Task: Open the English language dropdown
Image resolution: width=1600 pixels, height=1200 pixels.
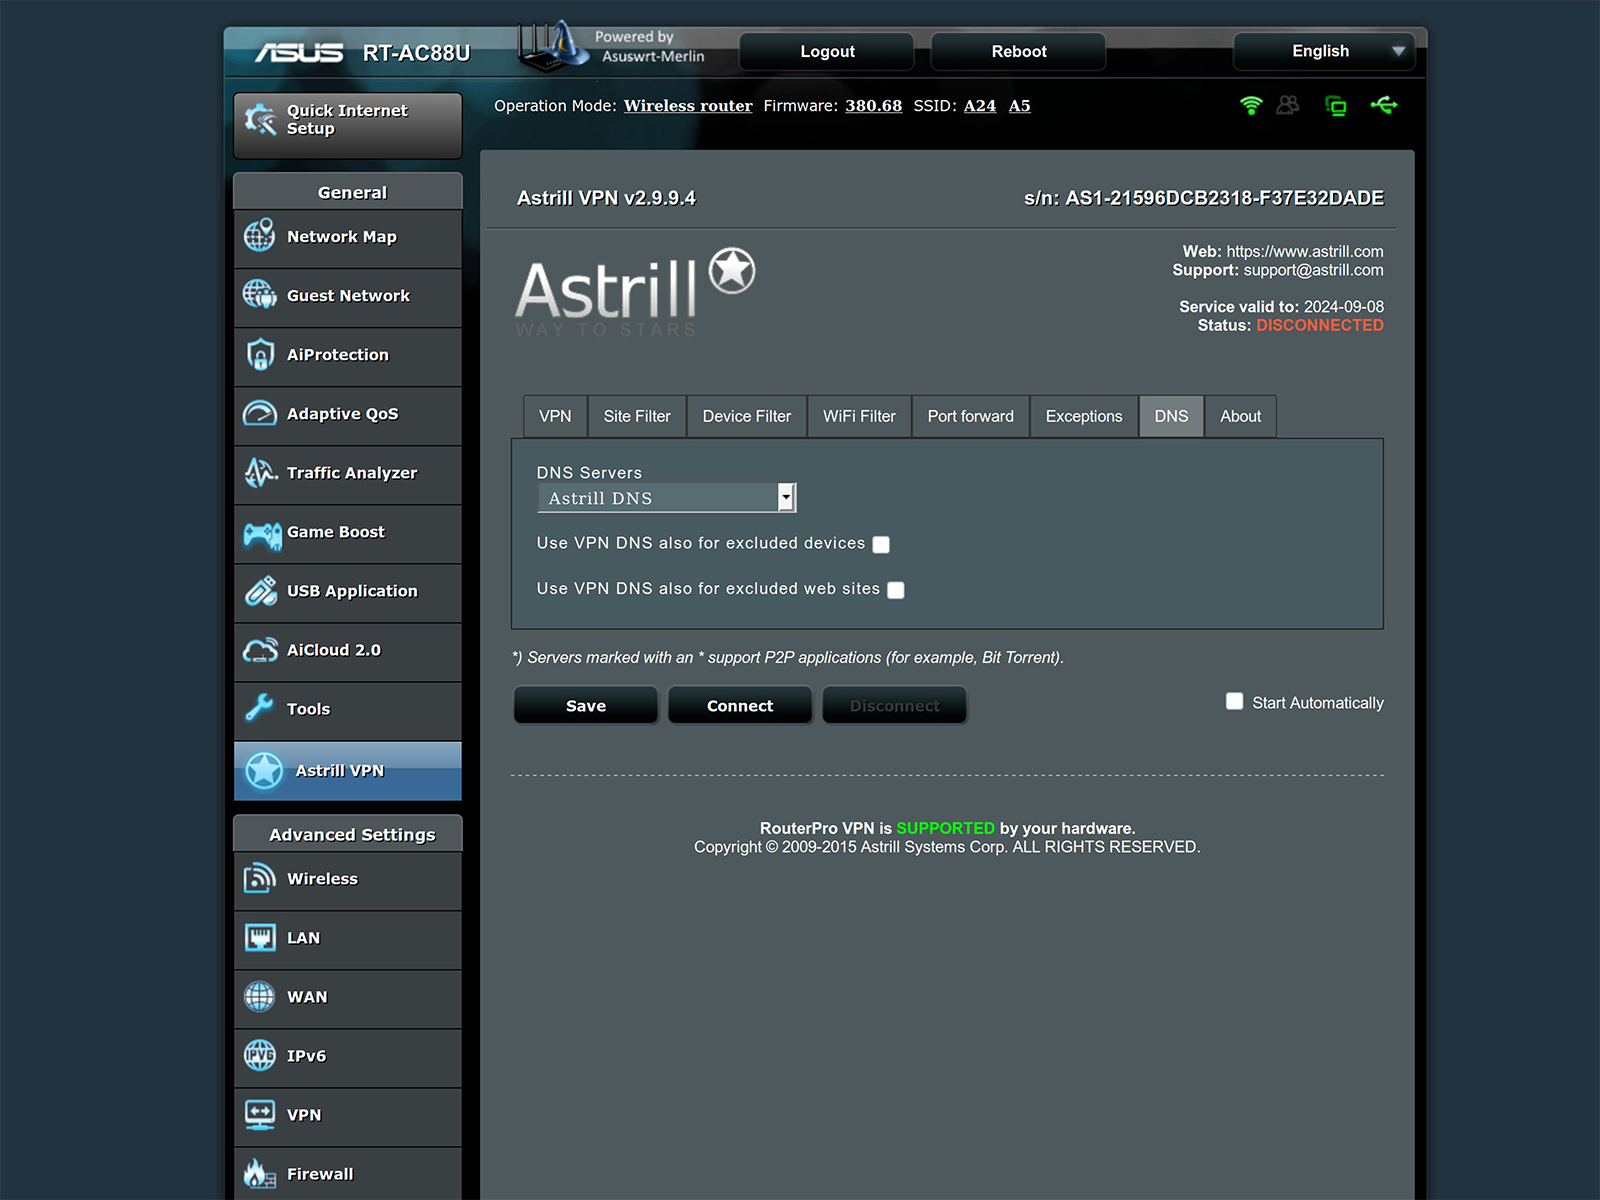Action: tap(1324, 51)
